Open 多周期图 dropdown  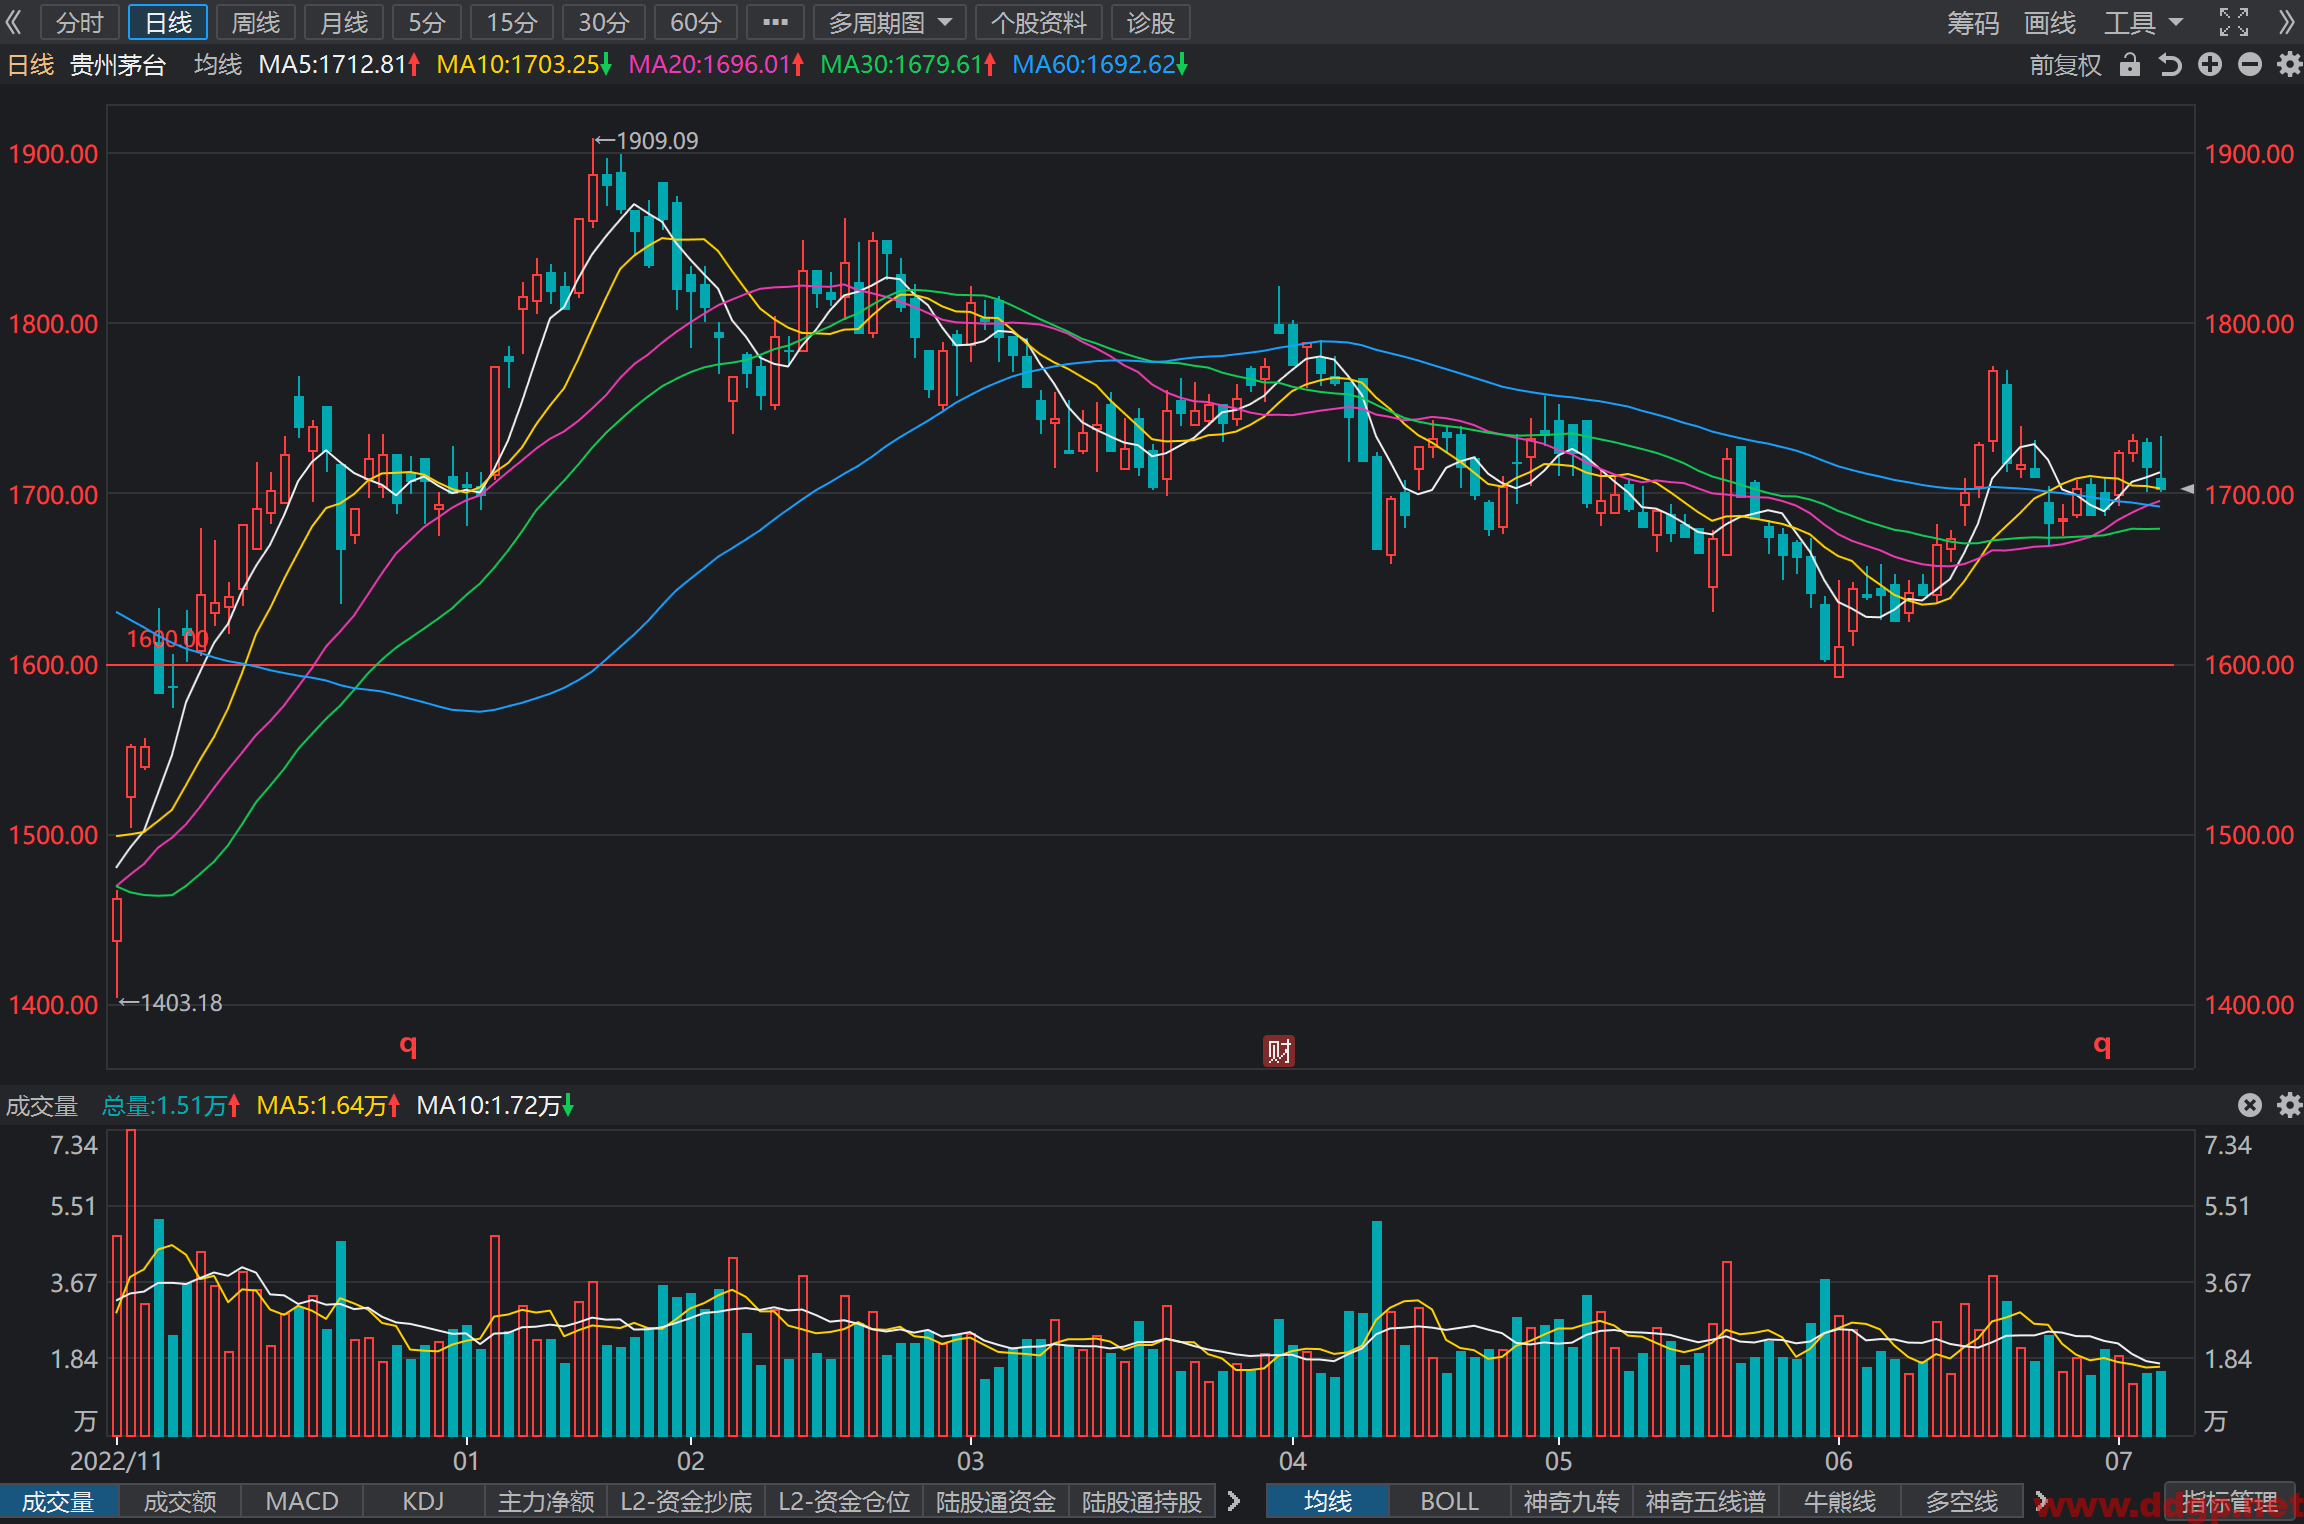(890, 22)
